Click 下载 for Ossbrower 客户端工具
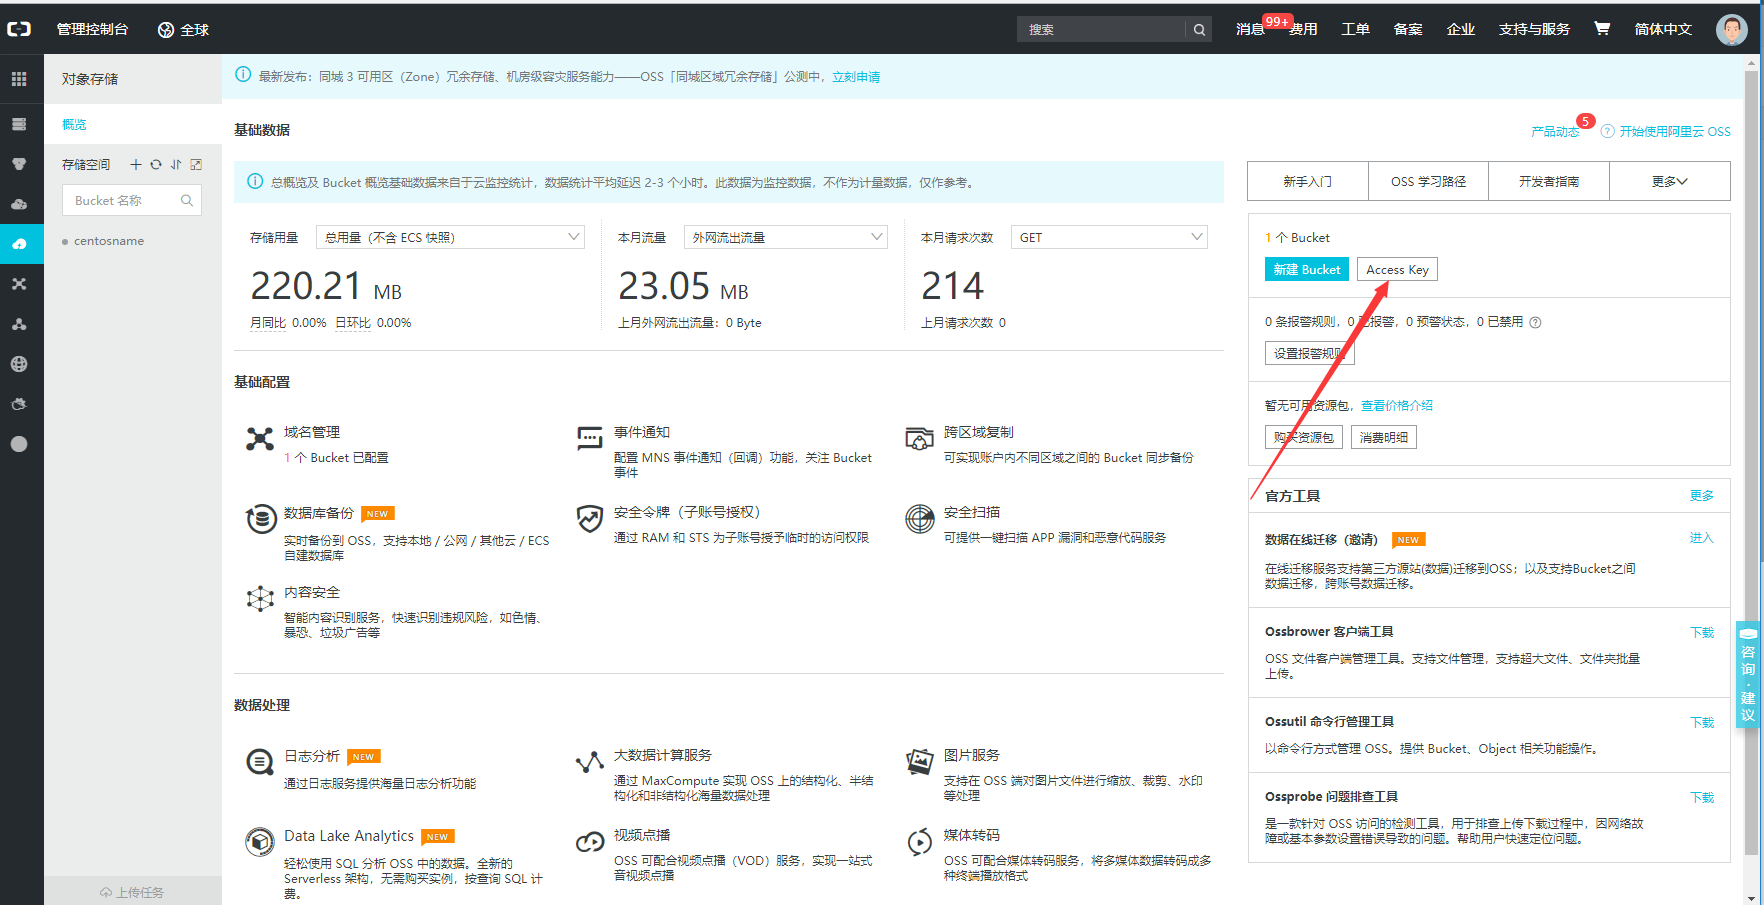The image size is (1764, 905). coord(1702,632)
